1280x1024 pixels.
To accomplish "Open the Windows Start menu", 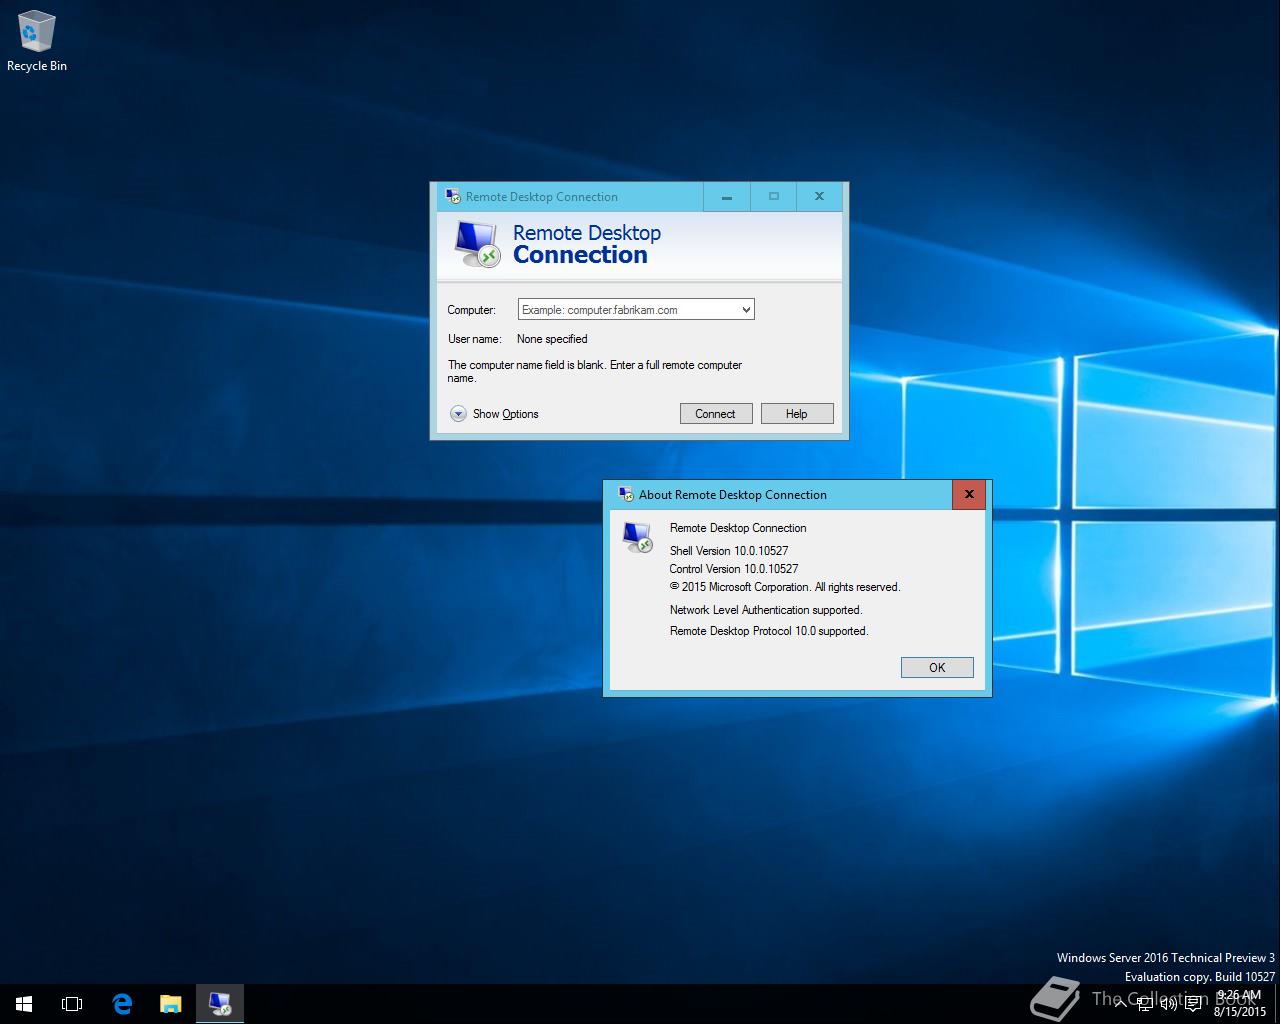I will pos(24,1003).
